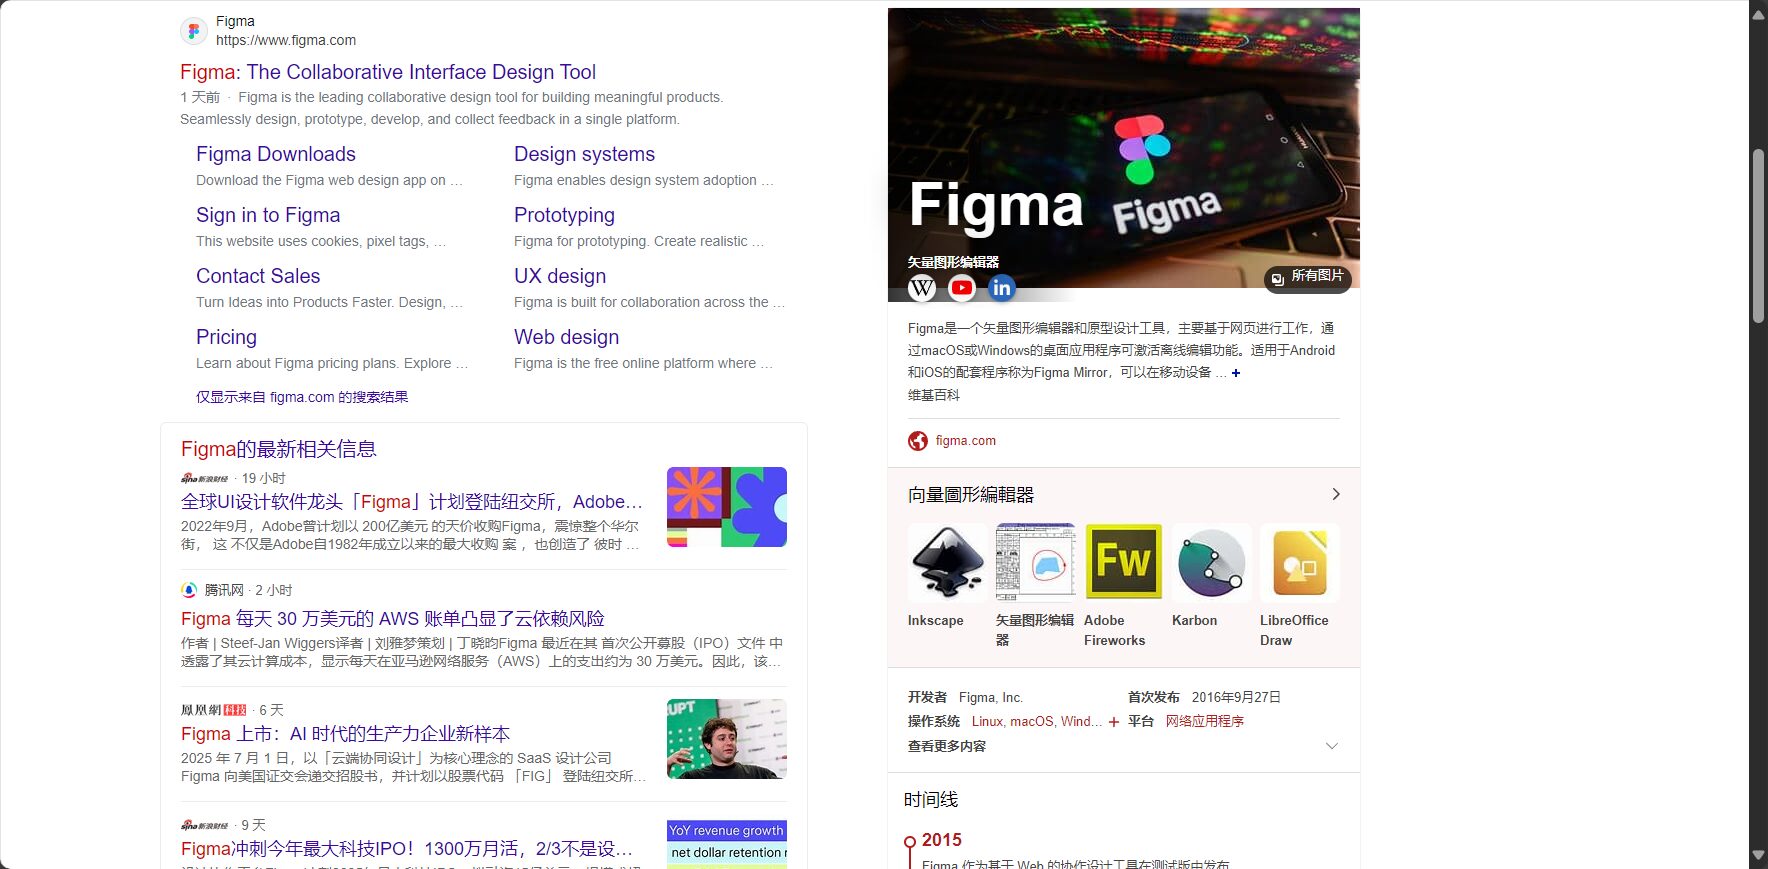Open the Prototyping sitelink
The height and width of the screenshot is (869, 1768).
coord(564,215)
